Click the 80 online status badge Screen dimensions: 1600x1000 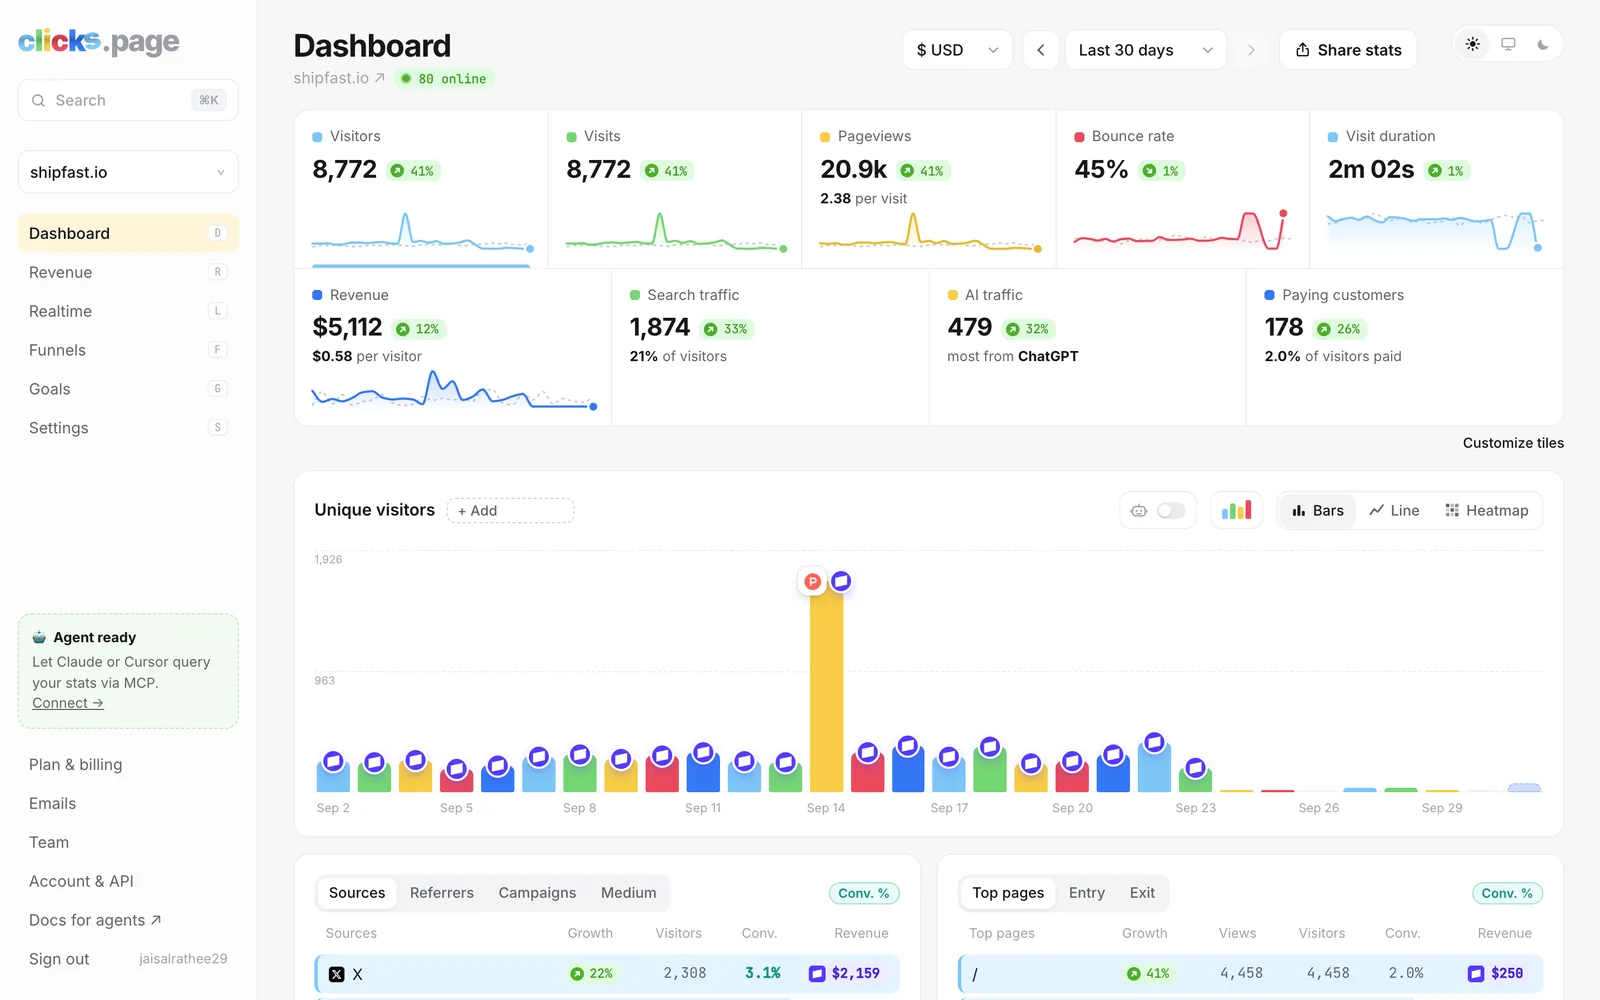tap(444, 79)
